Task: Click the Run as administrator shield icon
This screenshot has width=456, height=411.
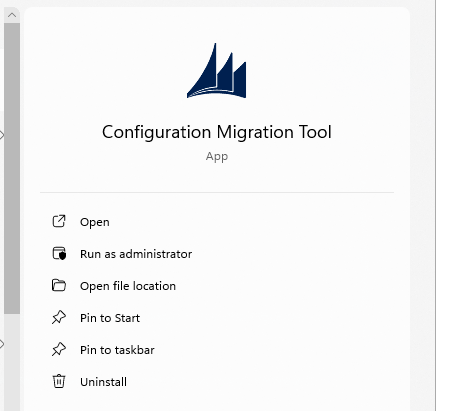Action: 59,253
